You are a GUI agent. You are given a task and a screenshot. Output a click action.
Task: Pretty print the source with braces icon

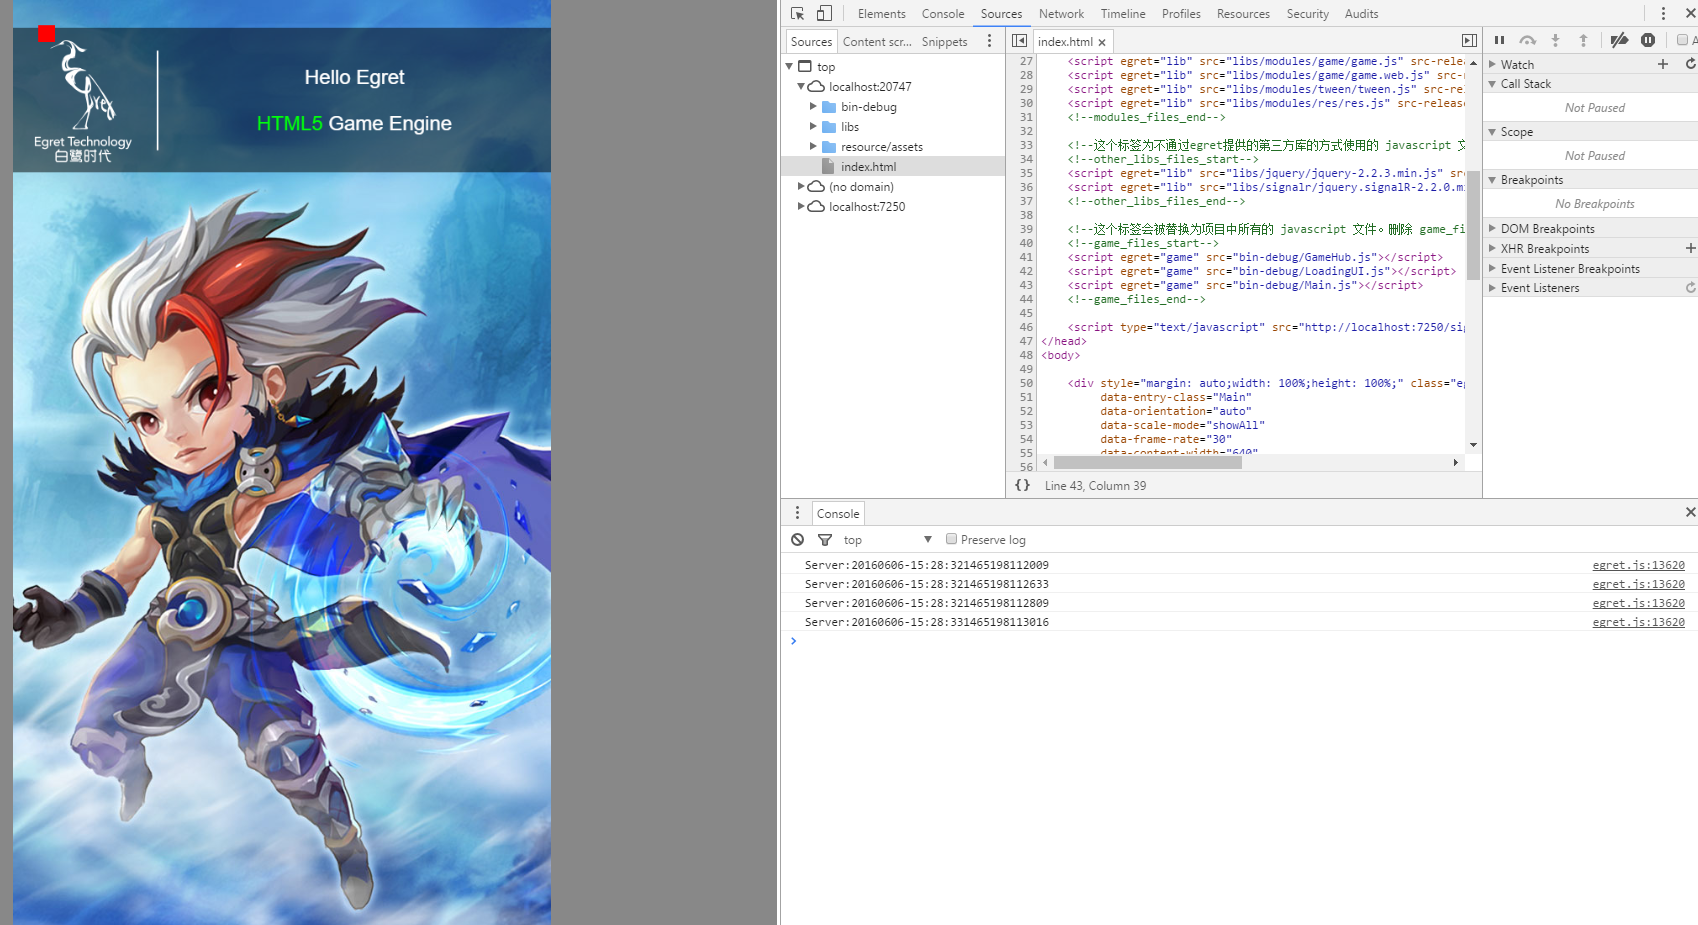point(1022,485)
